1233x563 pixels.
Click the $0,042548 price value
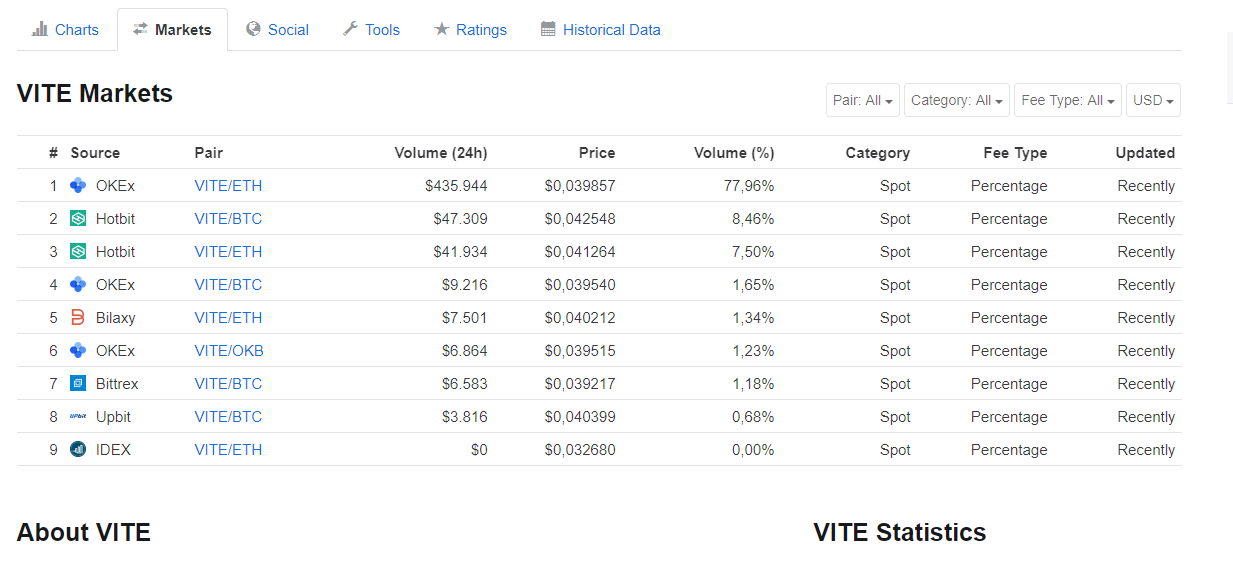(x=580, y=219)
